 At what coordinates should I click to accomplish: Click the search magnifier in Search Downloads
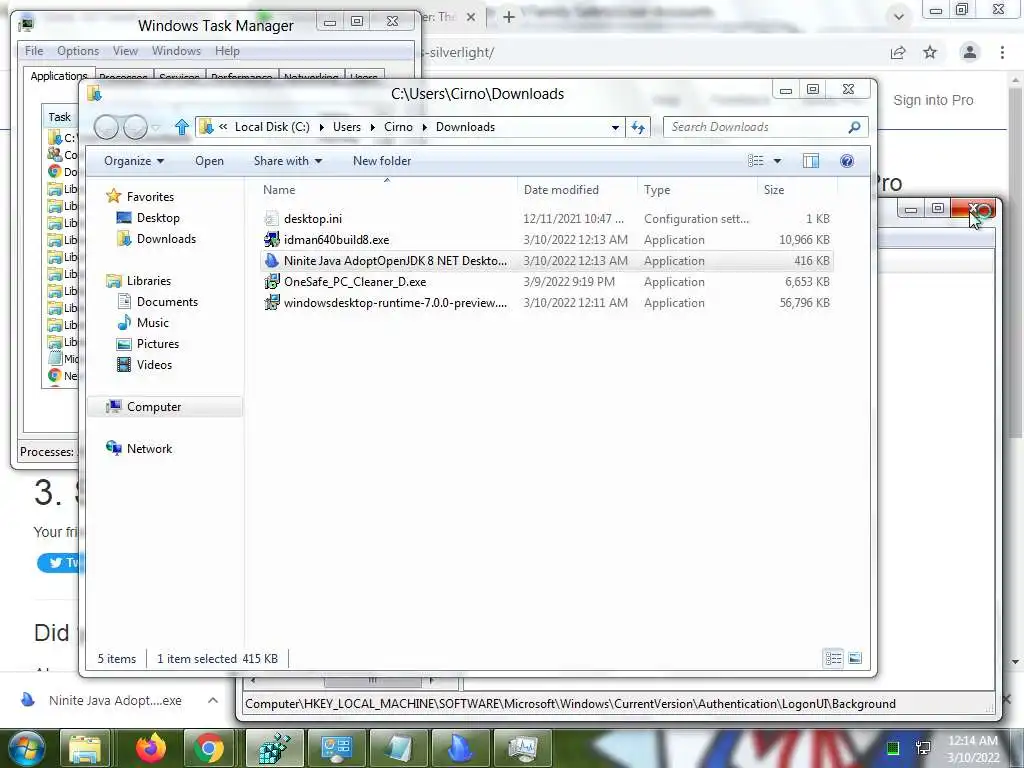tap(854, 127)
